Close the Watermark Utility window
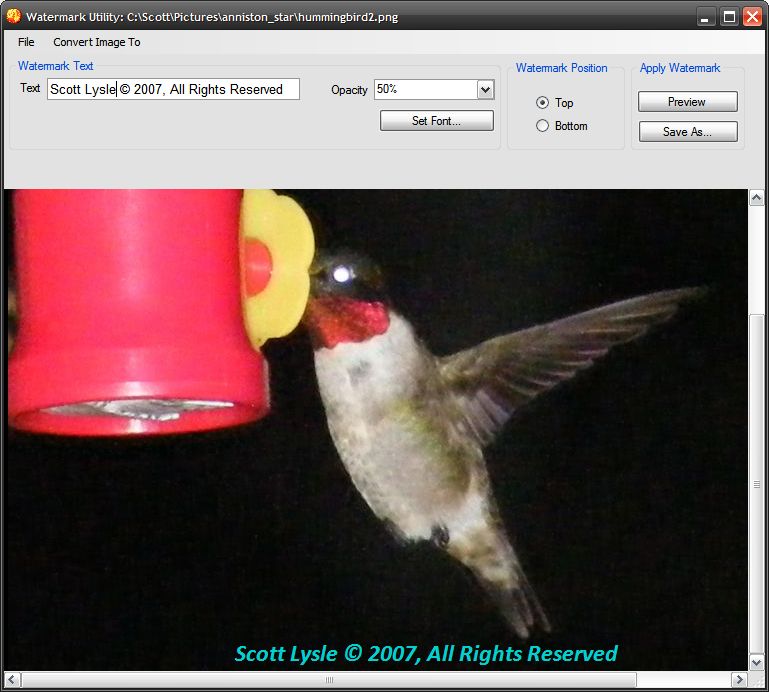This screenshot has width=769, height=692. 752,17
